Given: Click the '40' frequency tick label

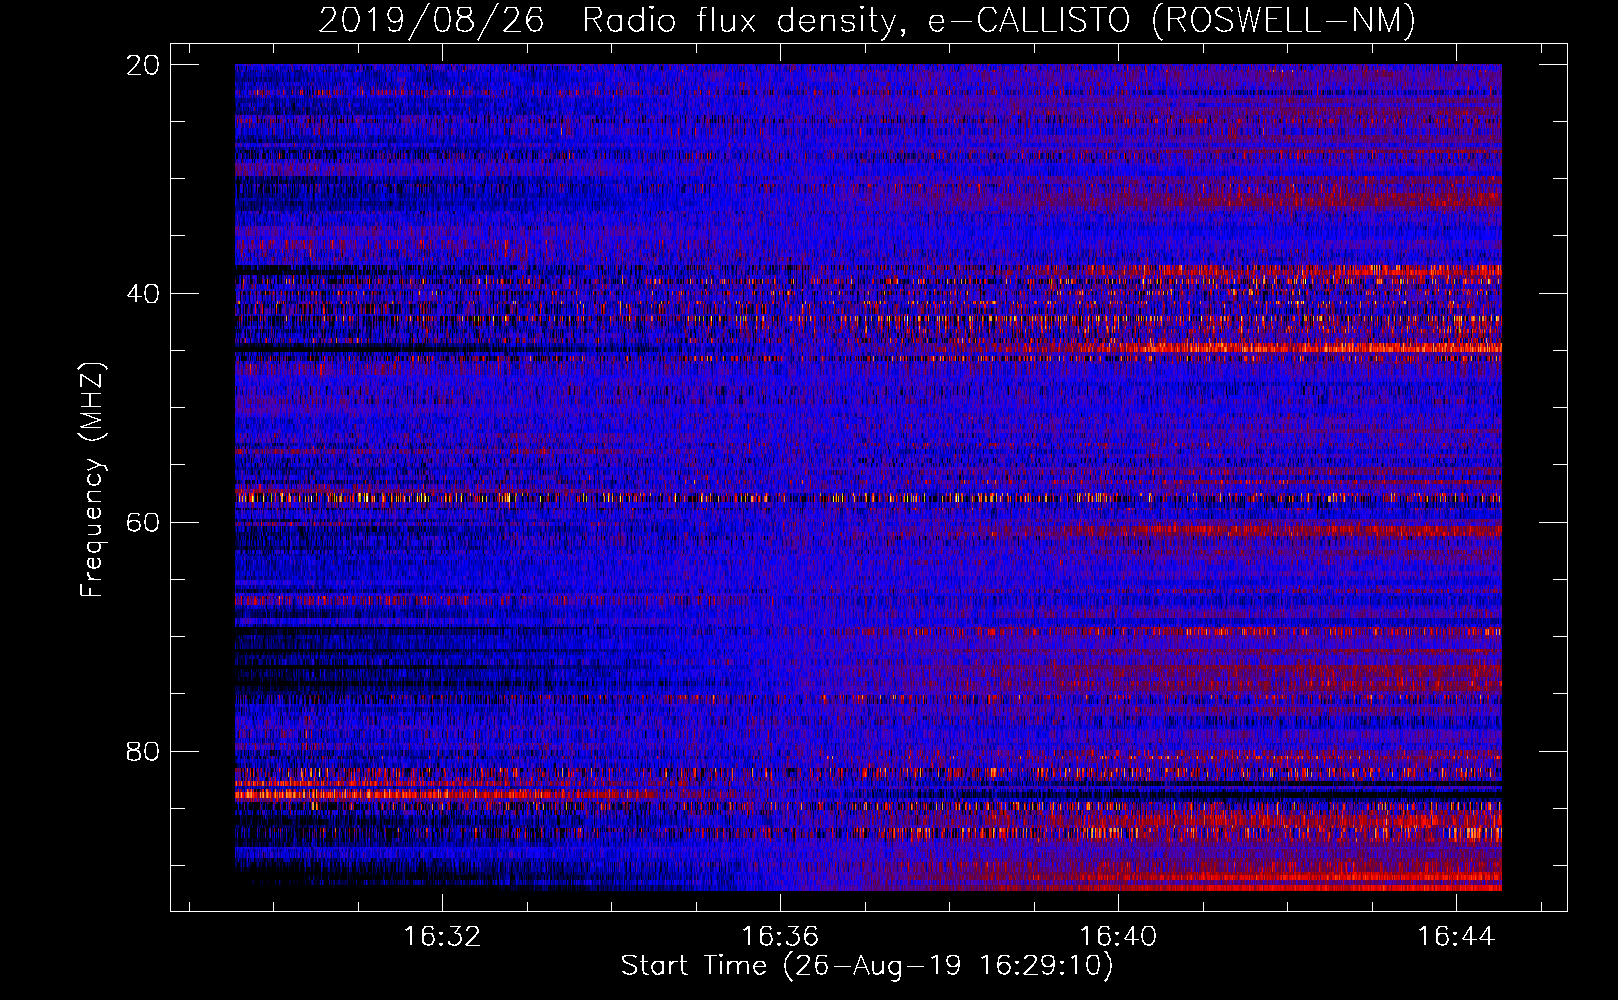Looking at the screenshot, I should (143, 294).
